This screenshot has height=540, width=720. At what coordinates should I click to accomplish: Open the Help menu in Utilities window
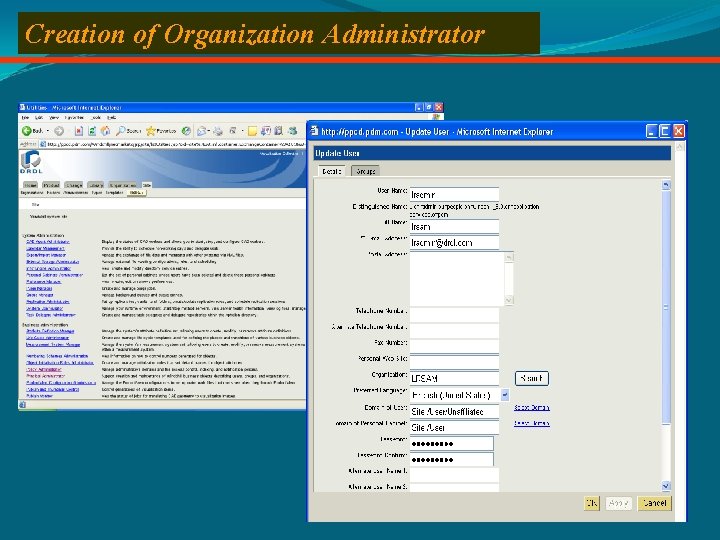111,118
